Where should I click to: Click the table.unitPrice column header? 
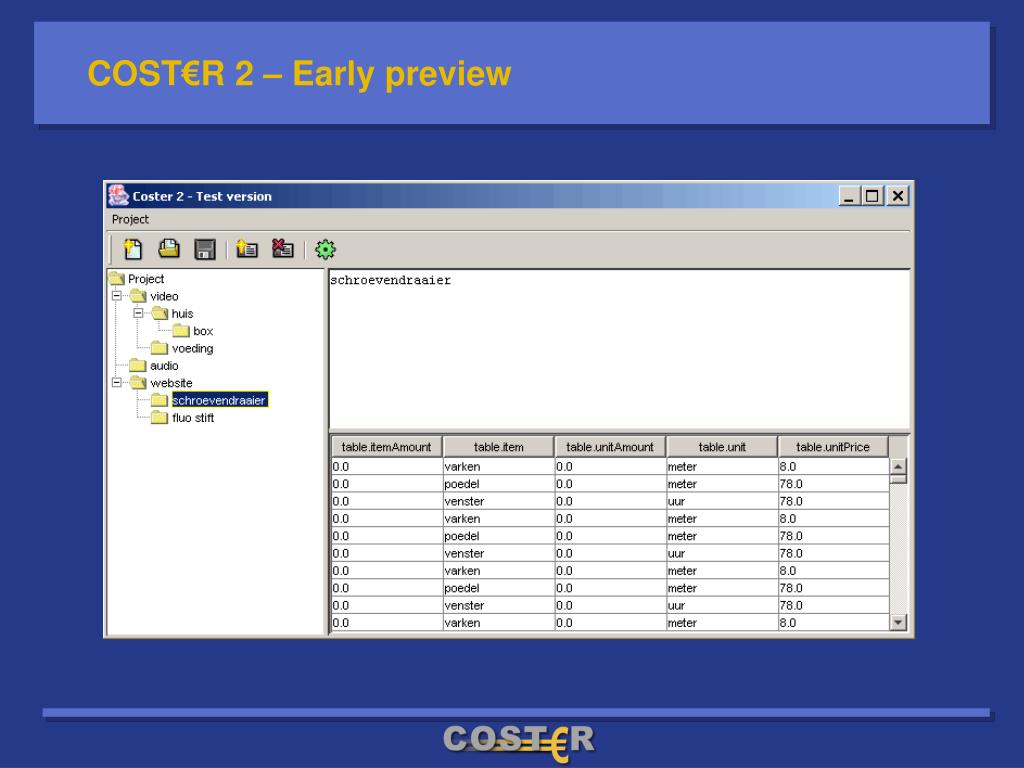pyautogui.click(x=833, y=447)
